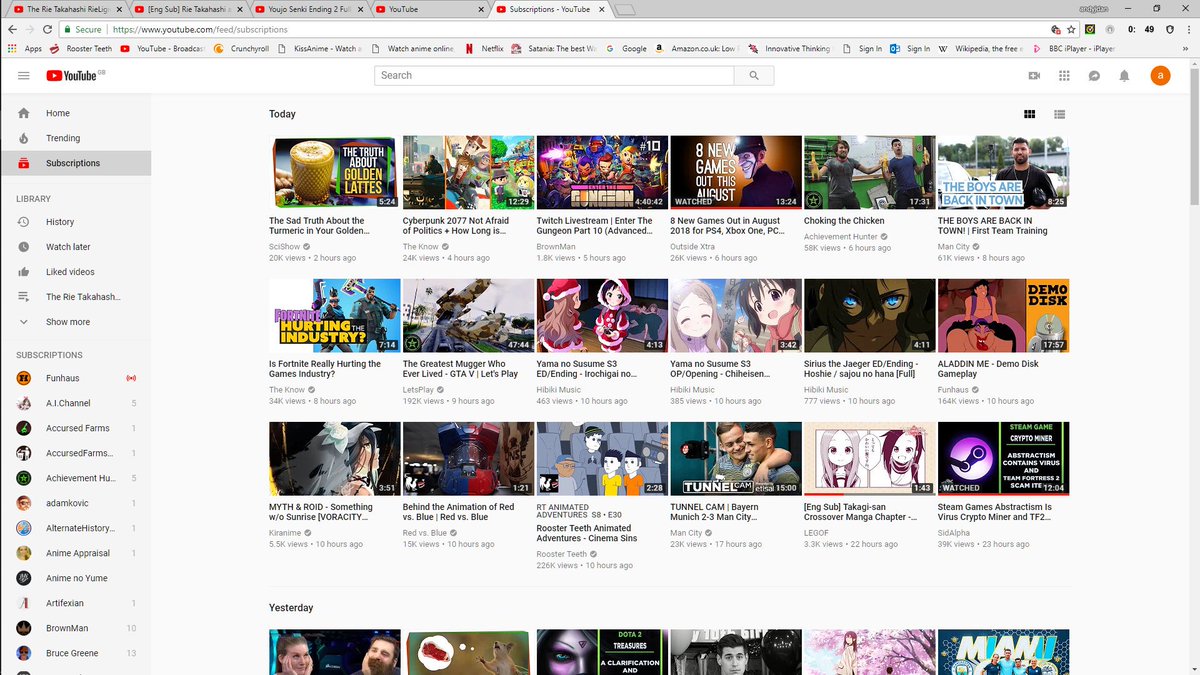Switch to list view layout

point(1060,114)
